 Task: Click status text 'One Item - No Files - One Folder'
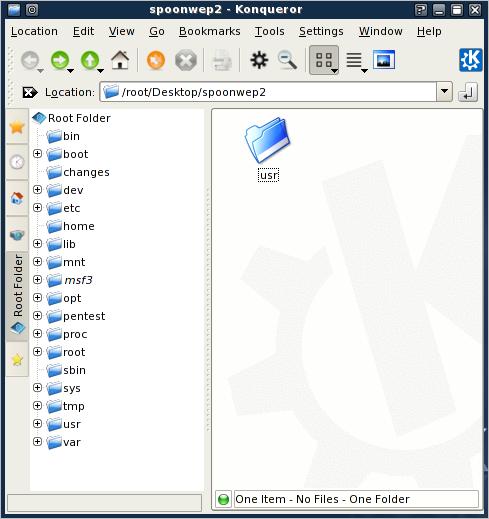322,499
